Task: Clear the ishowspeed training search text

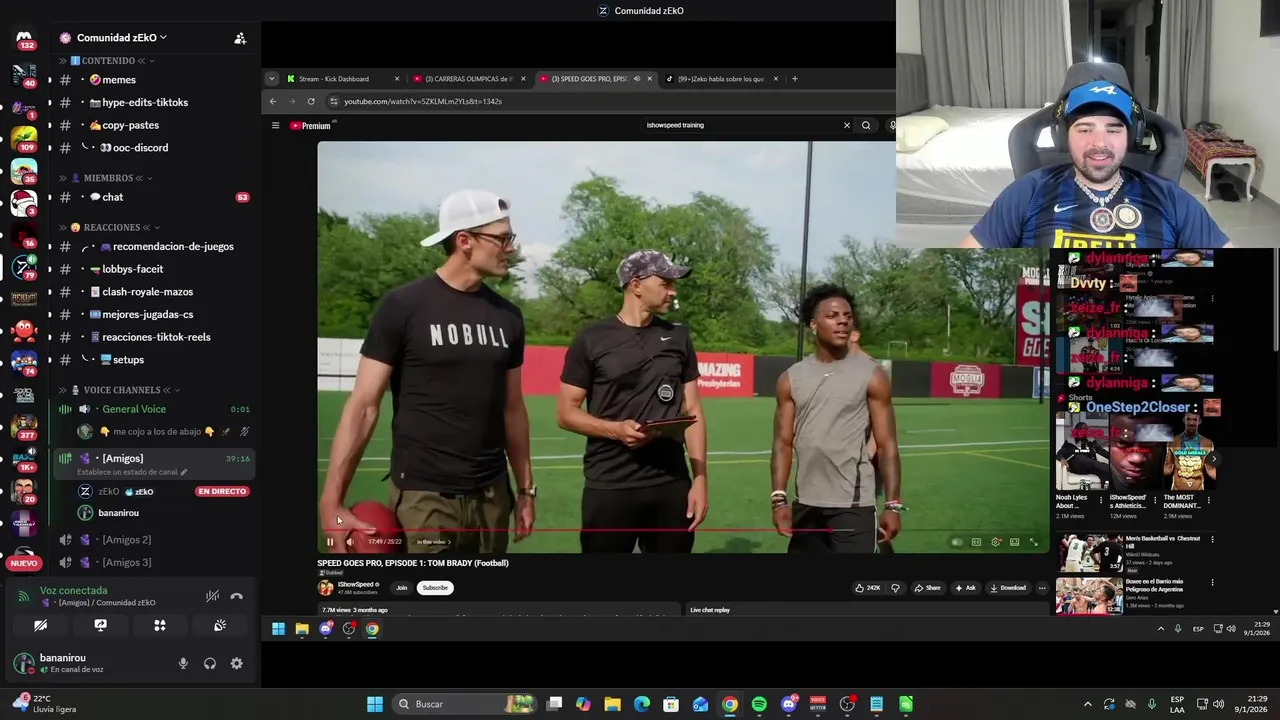Action: tap(846, 126)
